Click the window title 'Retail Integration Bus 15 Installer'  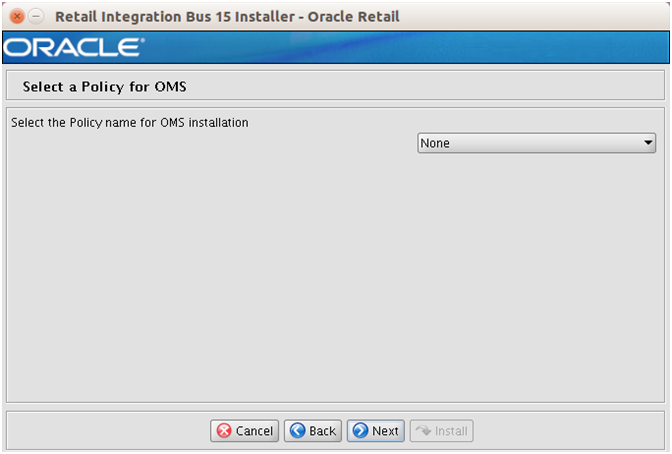pyautogui.click(x=175, y=17)
